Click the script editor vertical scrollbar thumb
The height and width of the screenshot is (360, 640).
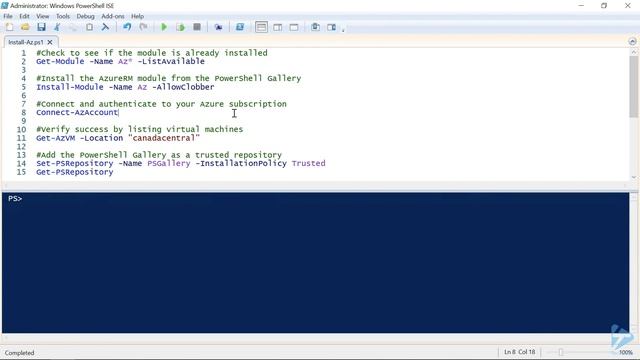pyautogui.click(x=633, y=86)
